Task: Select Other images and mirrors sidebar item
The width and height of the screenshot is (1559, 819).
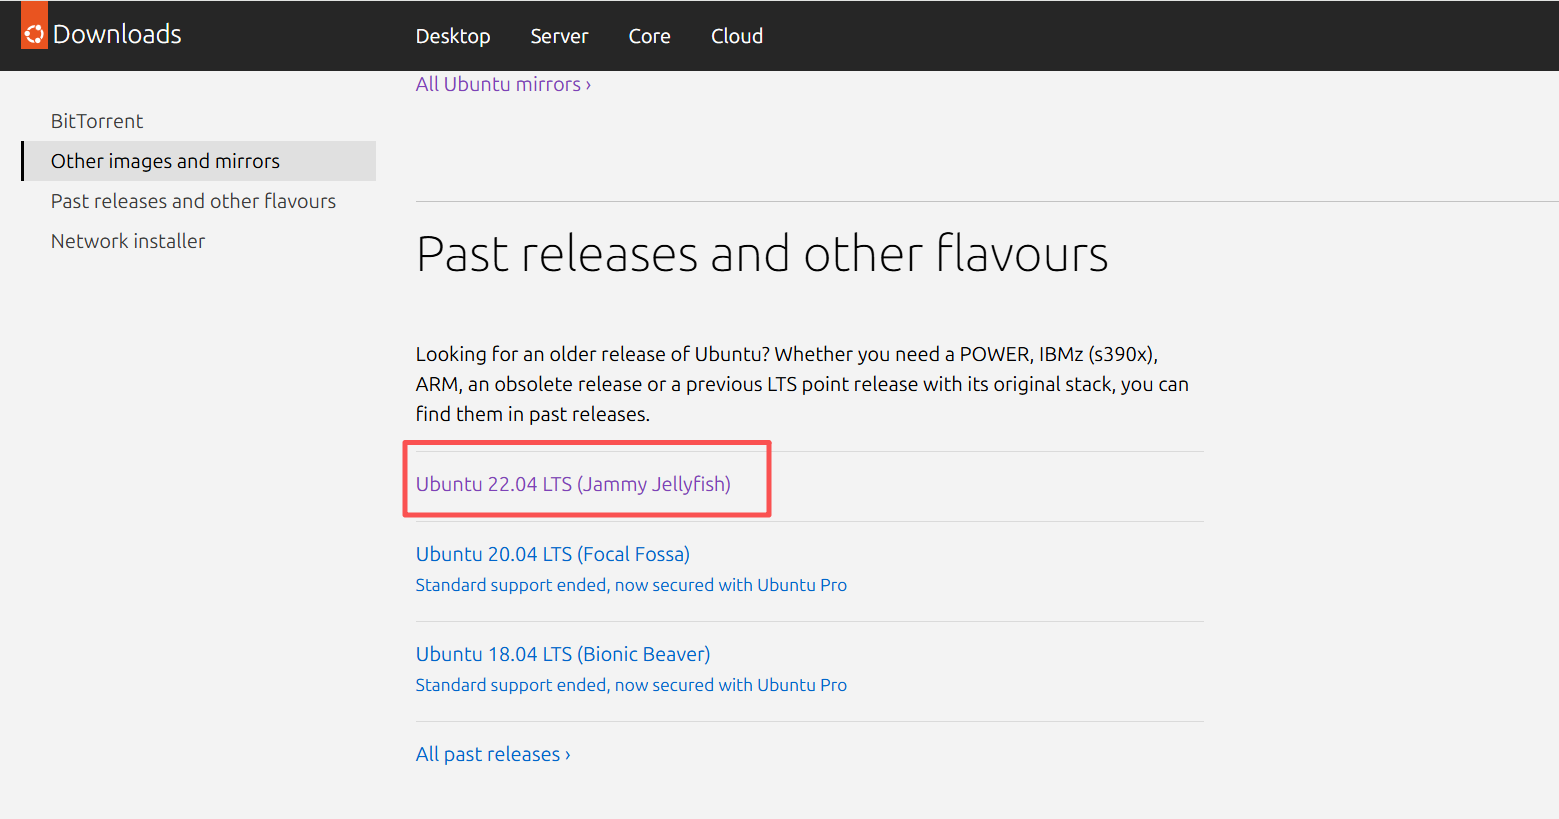Action: (198, 161)
